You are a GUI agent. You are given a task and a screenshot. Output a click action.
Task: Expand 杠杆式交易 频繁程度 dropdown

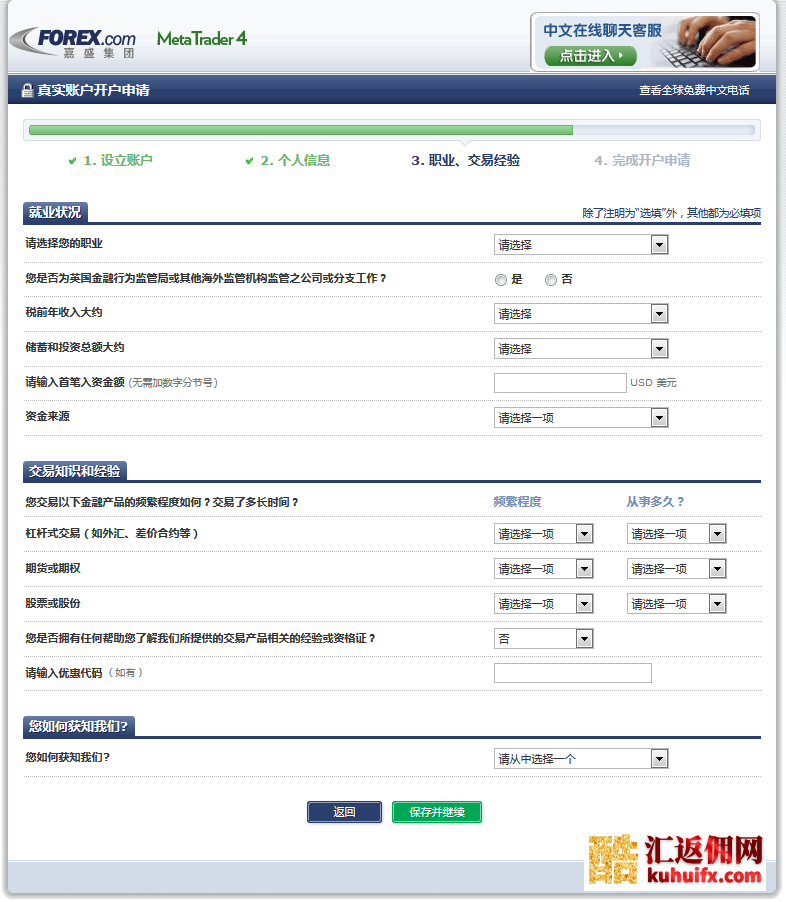(544, 534)
